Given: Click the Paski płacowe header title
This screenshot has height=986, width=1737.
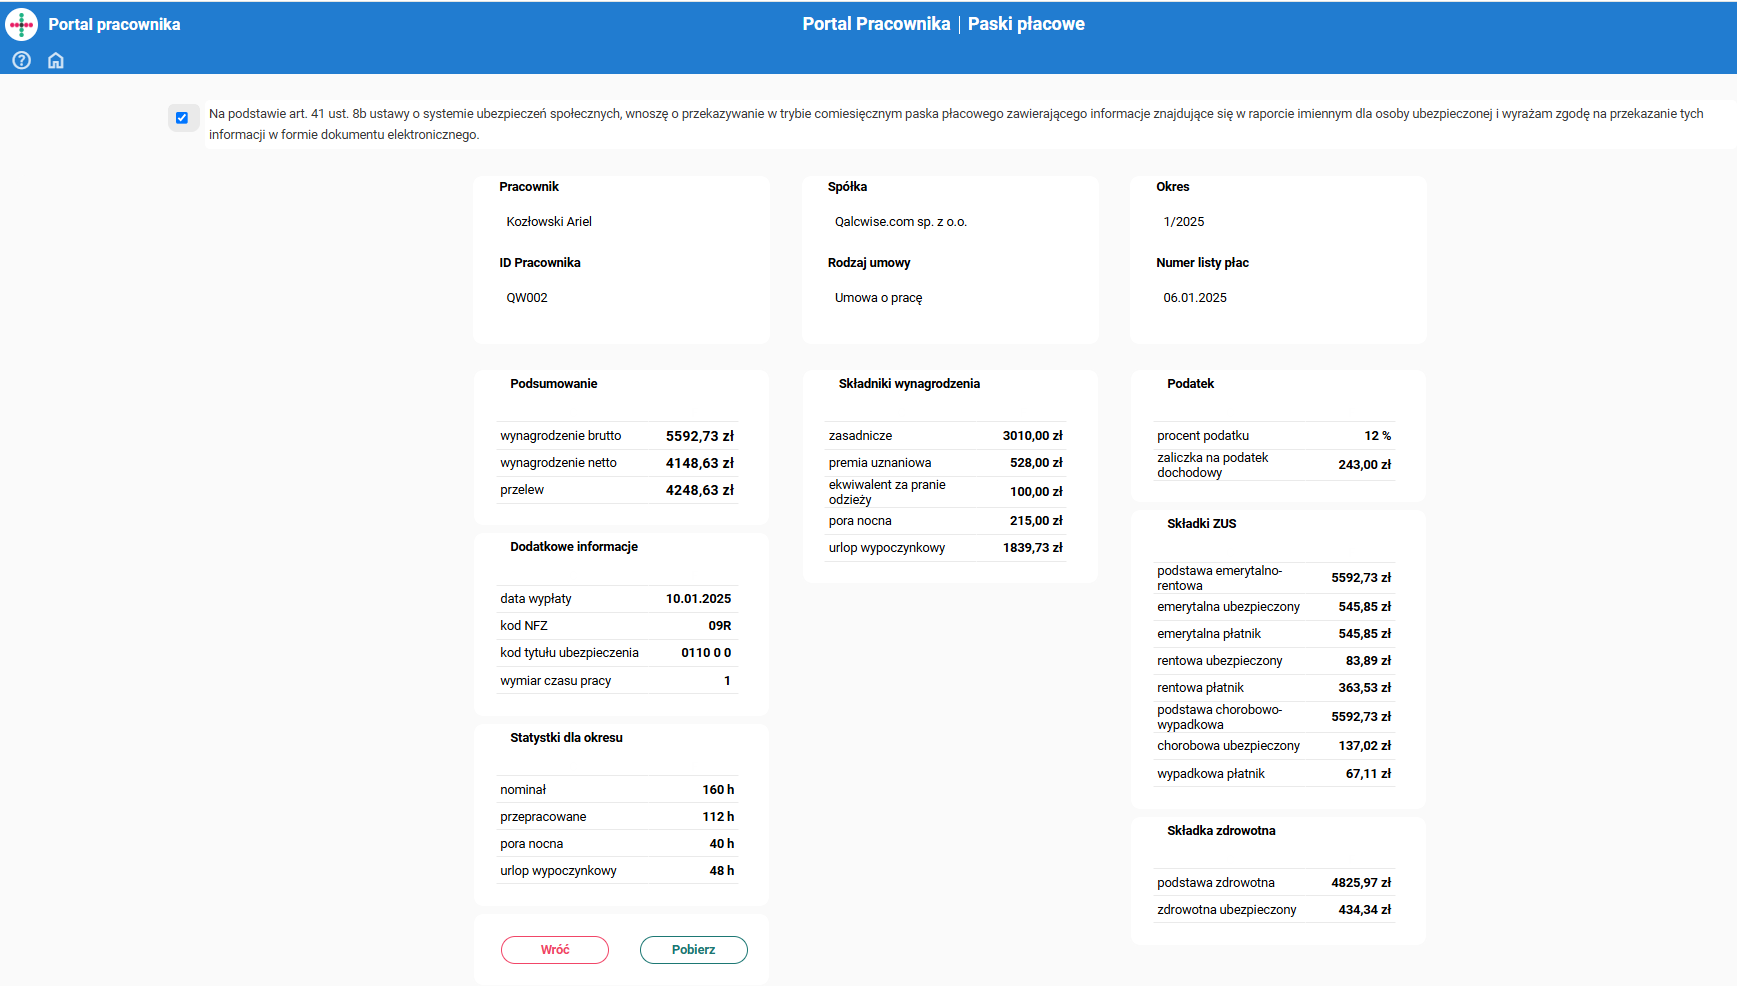Looking at the screenshot, I should tap(1026, 24).
